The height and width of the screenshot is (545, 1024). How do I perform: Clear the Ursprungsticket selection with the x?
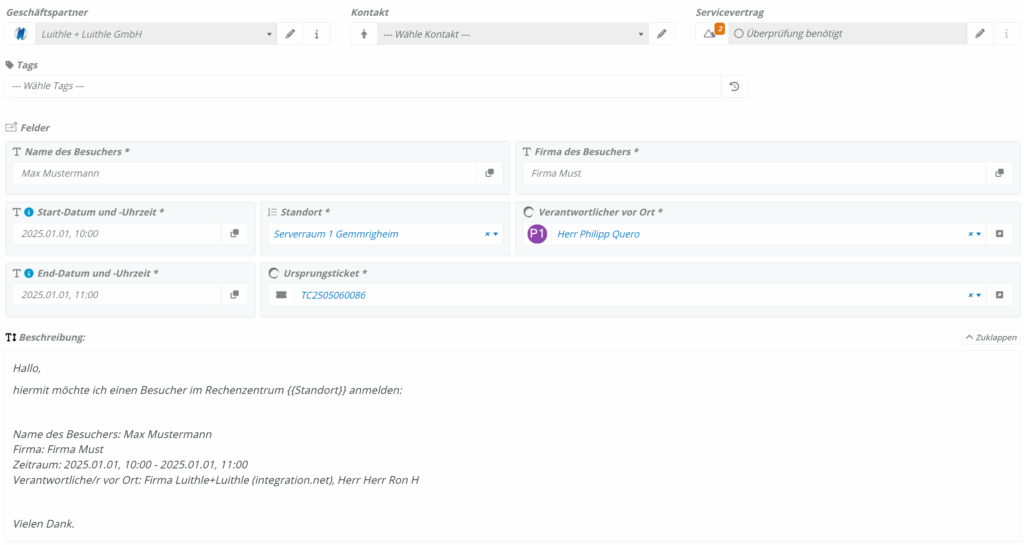970,295
